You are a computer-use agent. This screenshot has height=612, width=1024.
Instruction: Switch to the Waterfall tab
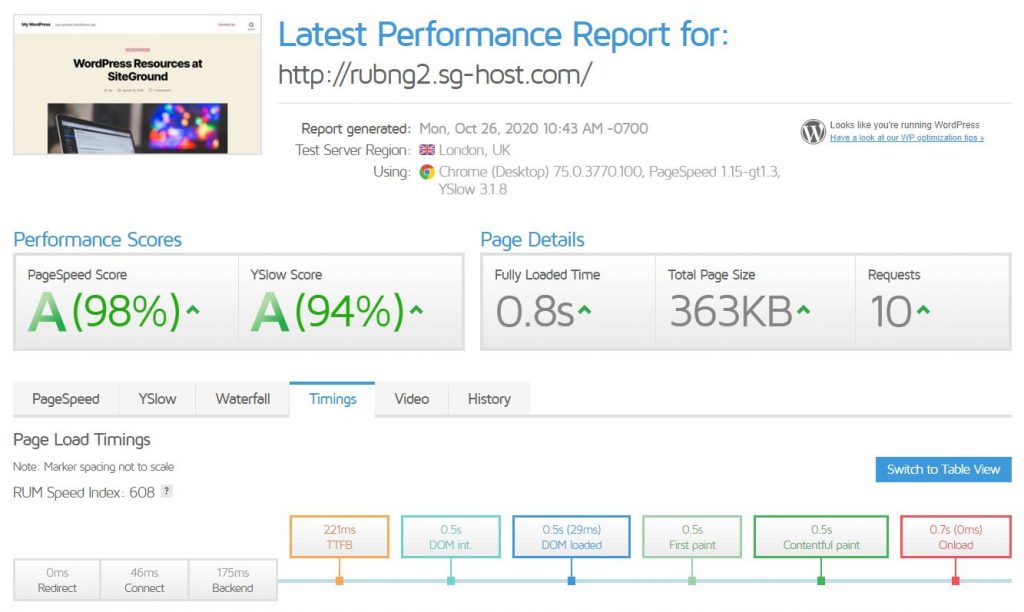pyautogui.click(x=243, y=399)
